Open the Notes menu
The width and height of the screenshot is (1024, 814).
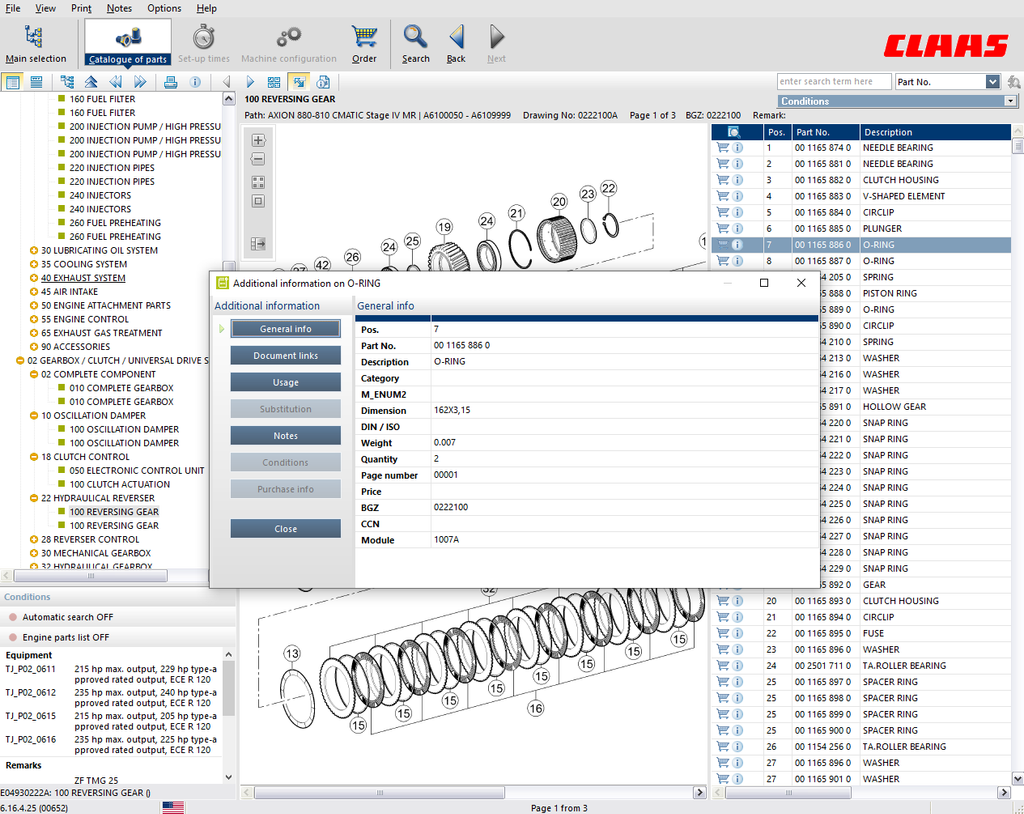119,8
